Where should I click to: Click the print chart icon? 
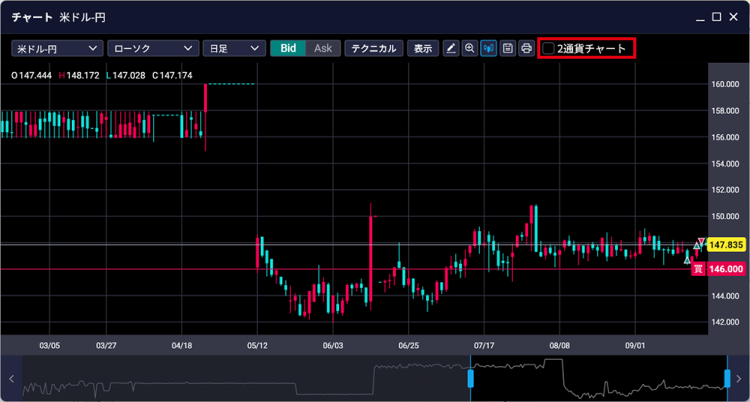[526, 48]
